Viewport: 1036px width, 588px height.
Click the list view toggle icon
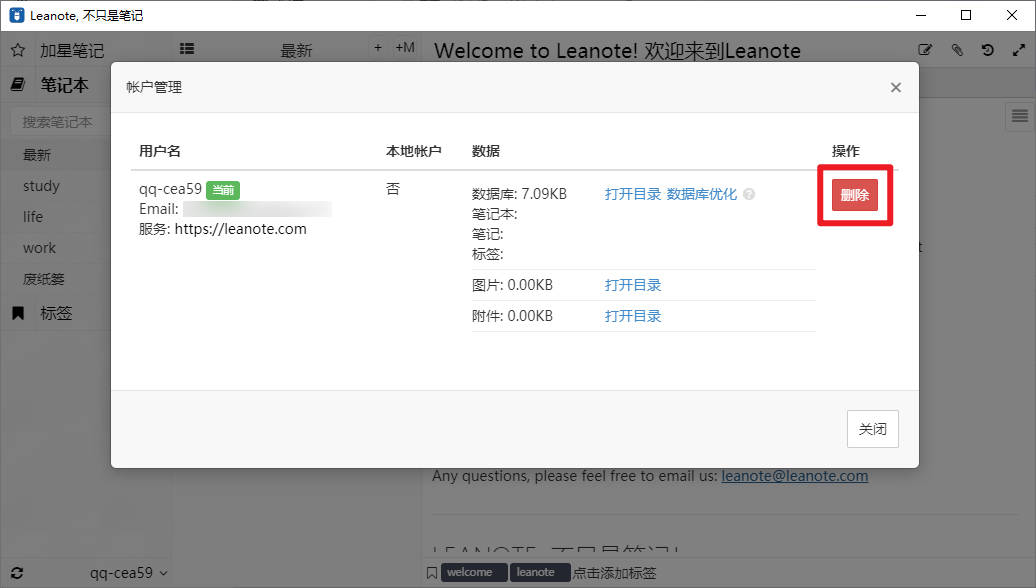tap(187, 48)
